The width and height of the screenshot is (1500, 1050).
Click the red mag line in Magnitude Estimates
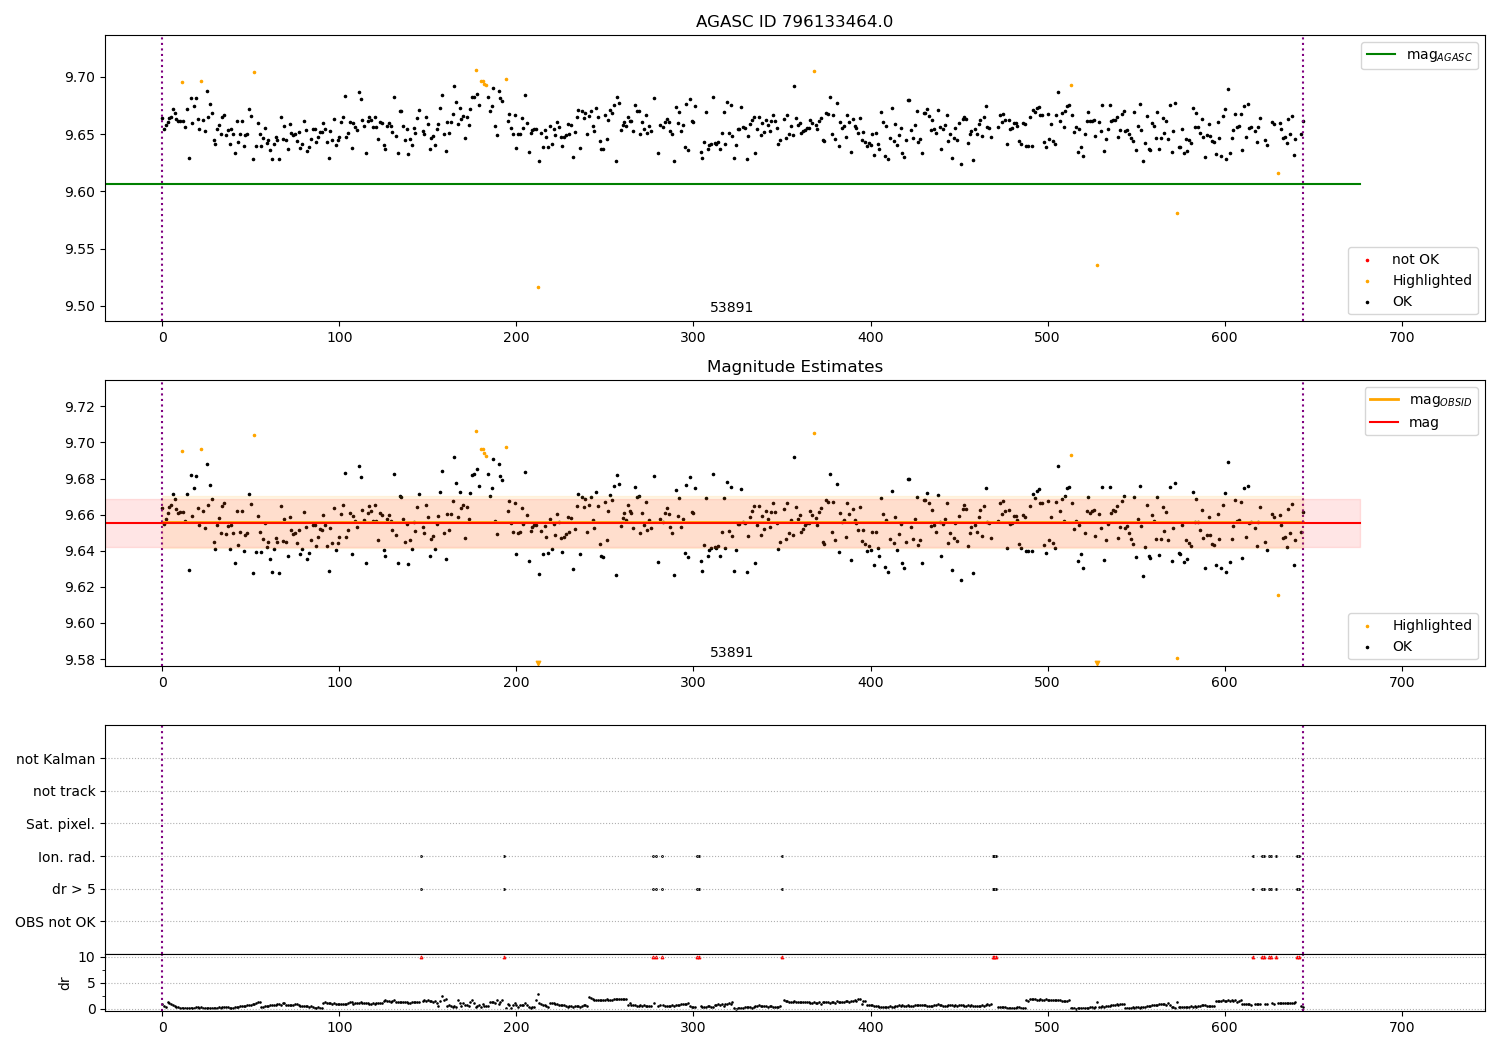click(x=732, y=523)
